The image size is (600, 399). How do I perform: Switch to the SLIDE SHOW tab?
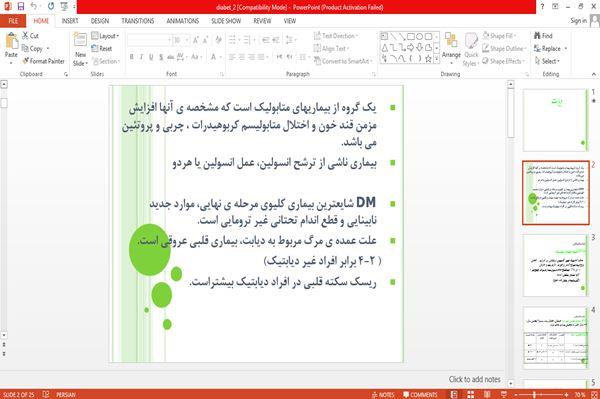[226, 21]
